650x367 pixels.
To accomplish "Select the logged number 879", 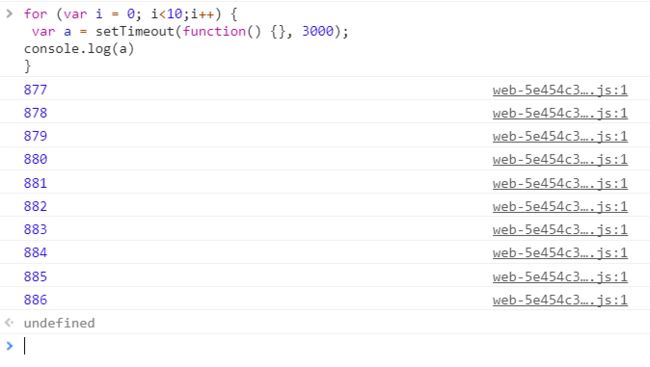I will pos(36,136).
